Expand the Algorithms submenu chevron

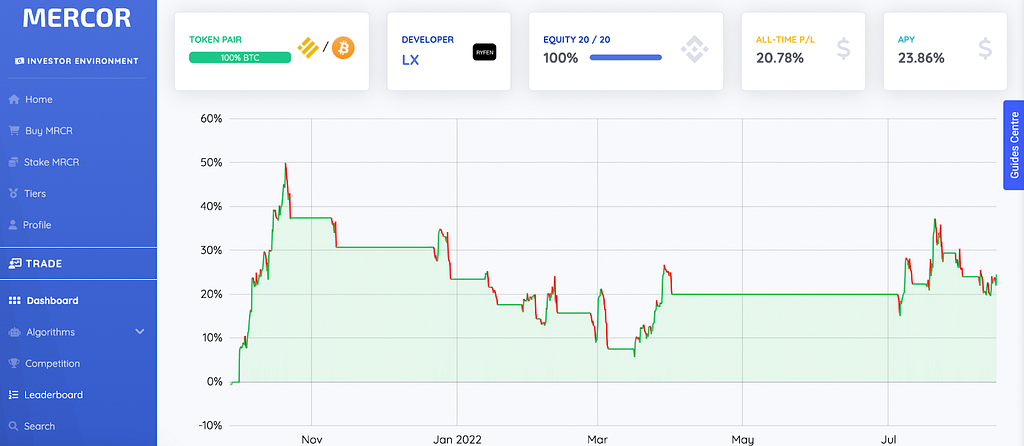tap(139, 332)
